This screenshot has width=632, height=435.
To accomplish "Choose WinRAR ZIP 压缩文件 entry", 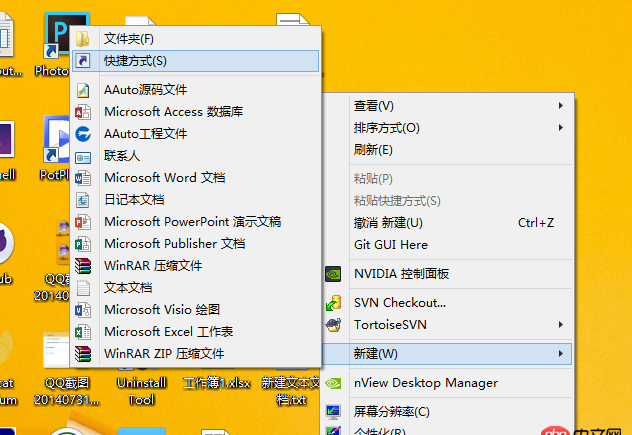I will (195, 354).
